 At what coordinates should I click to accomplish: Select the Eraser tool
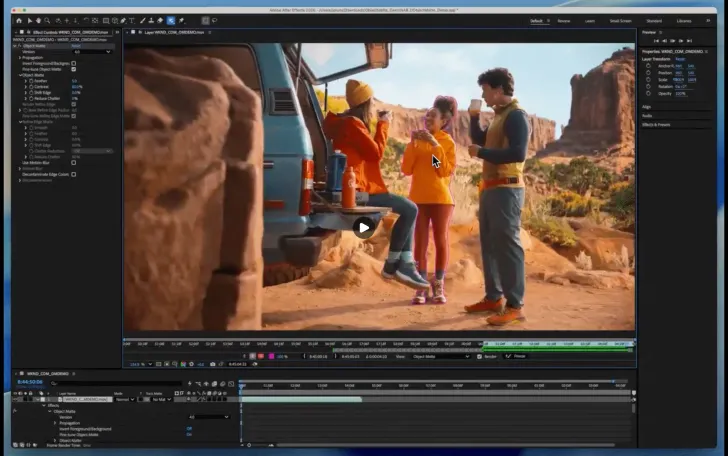click(x=160, y=20)
